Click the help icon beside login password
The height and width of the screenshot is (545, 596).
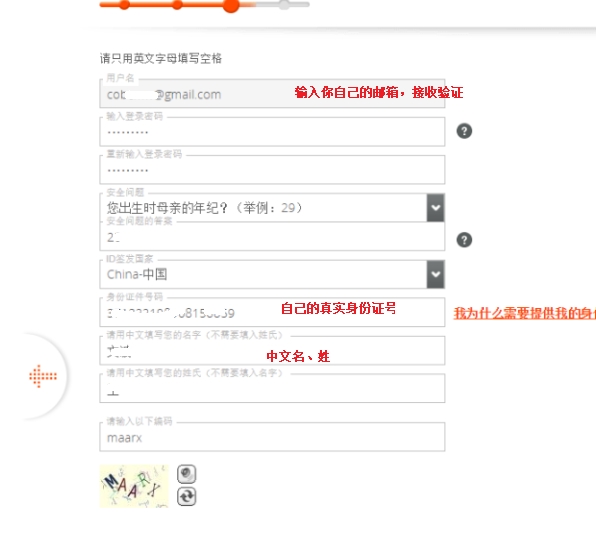pyautogui.click(x=464, y=131)
